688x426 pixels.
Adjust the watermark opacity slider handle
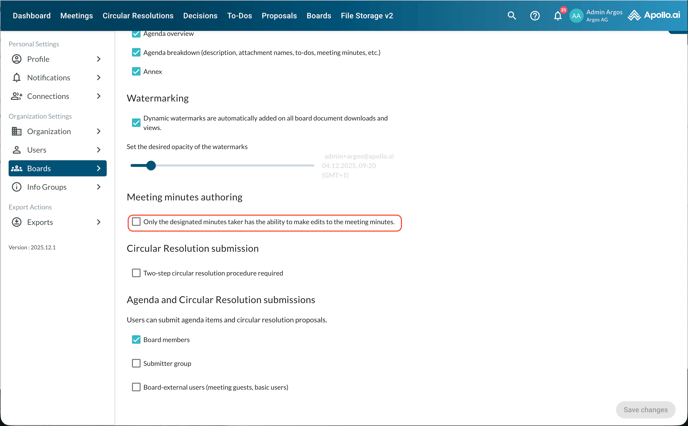[x=151, y=166]
